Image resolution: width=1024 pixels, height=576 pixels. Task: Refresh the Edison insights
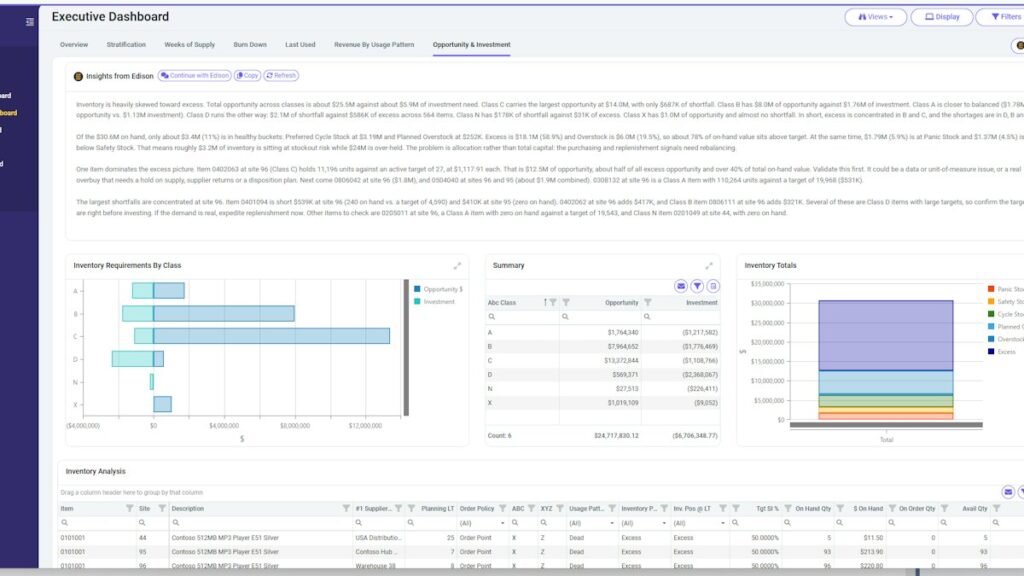tap(281, 76)
